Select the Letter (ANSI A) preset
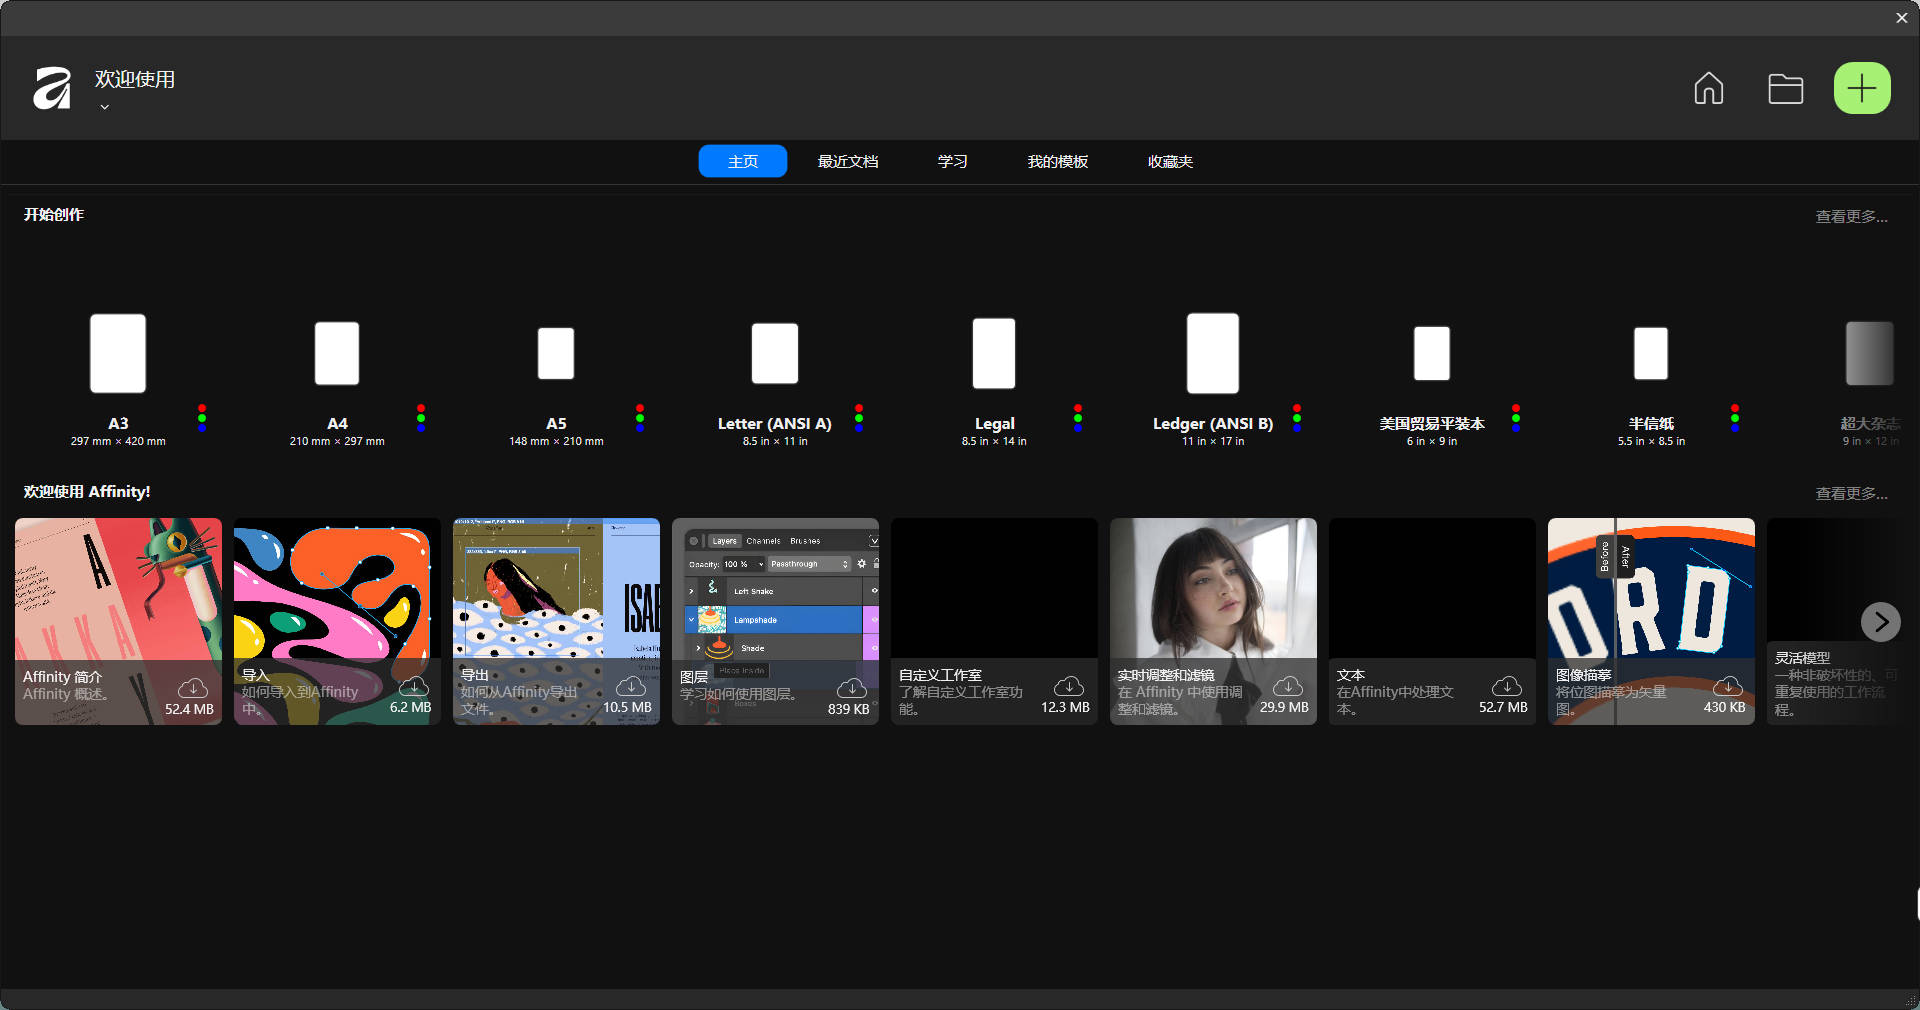This screenshot has width=1920, height=1010. click(775, 353)
